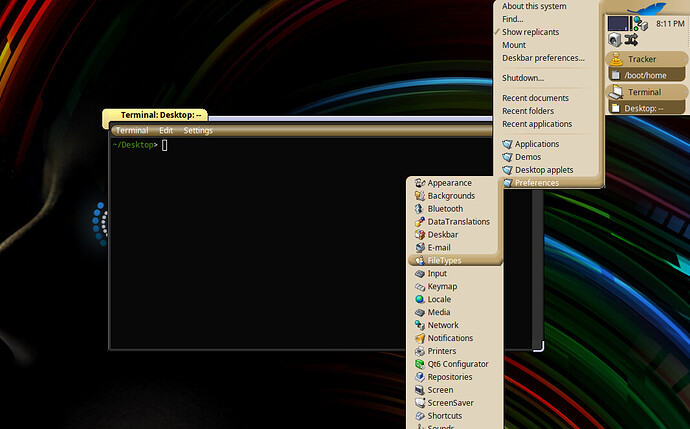Click the Qt6 Configurator icon
690x429 pixels.
pos(420,364)
